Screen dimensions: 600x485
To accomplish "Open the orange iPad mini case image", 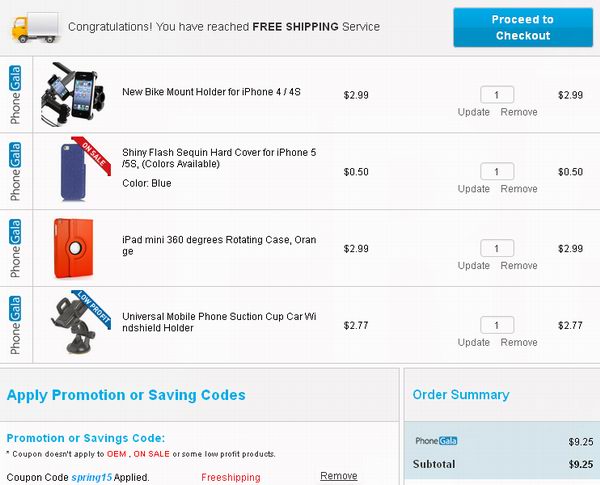I will (73, 248).
